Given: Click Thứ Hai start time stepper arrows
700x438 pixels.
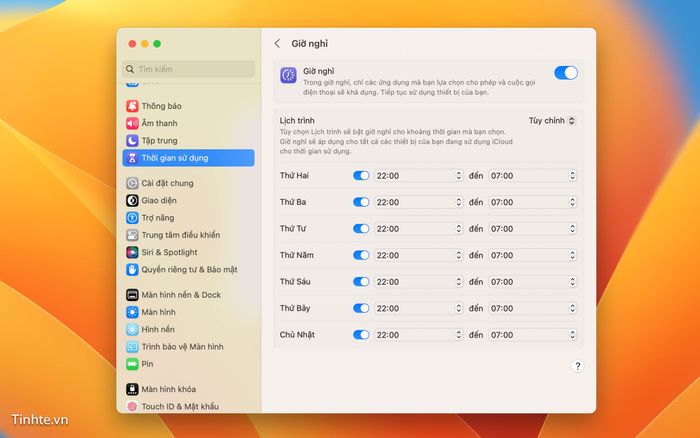Looking at the screenshot, I should (x=458, y=175).
